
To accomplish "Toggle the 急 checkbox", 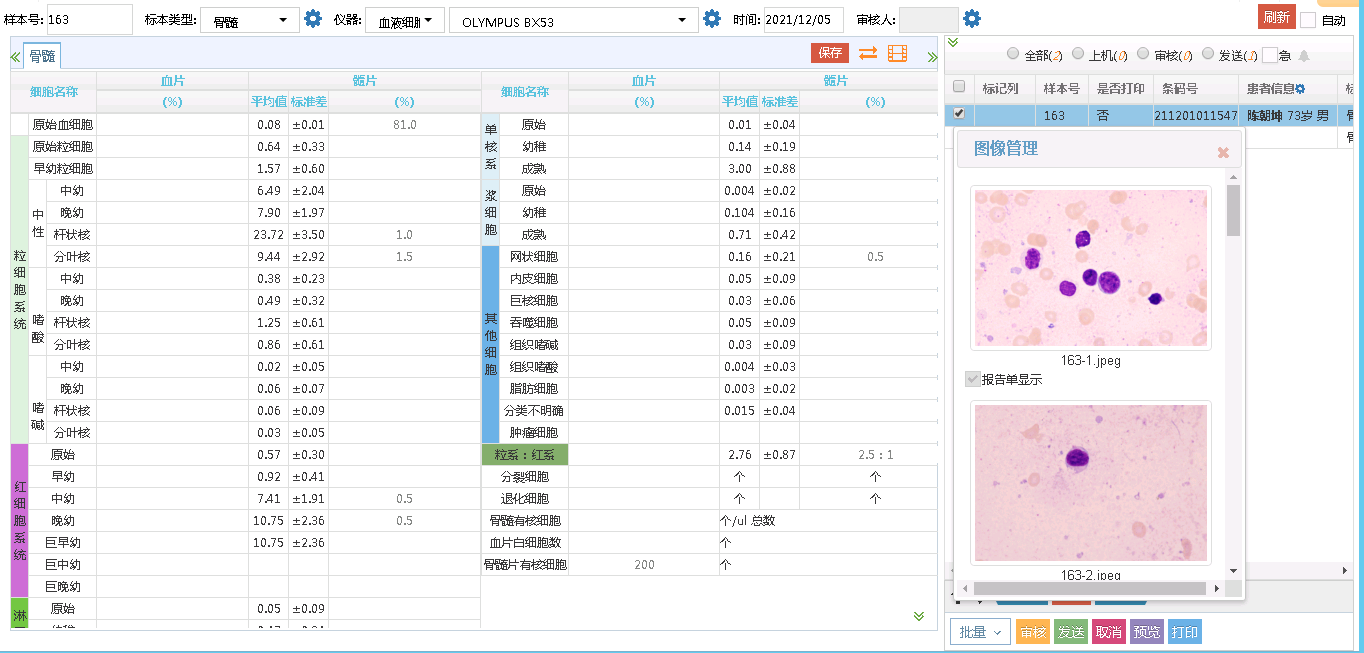I will tap(1270, 55).
